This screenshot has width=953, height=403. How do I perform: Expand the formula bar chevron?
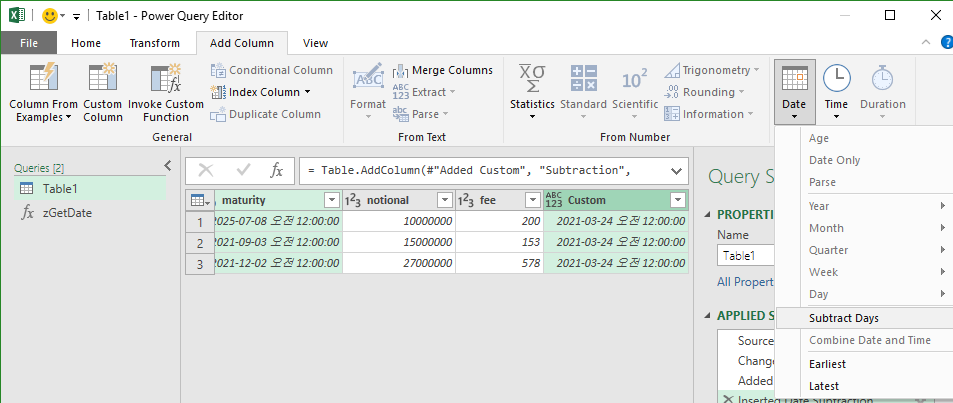pyautogui.click(x=676, y=171)
